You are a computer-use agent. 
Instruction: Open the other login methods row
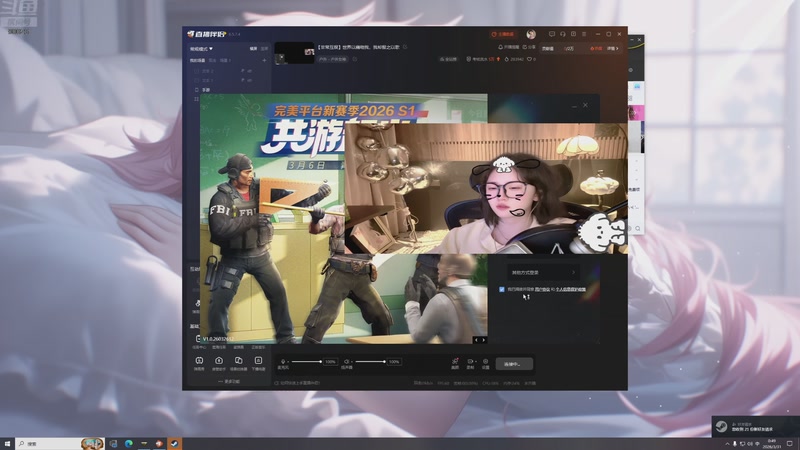pos(543,272)
